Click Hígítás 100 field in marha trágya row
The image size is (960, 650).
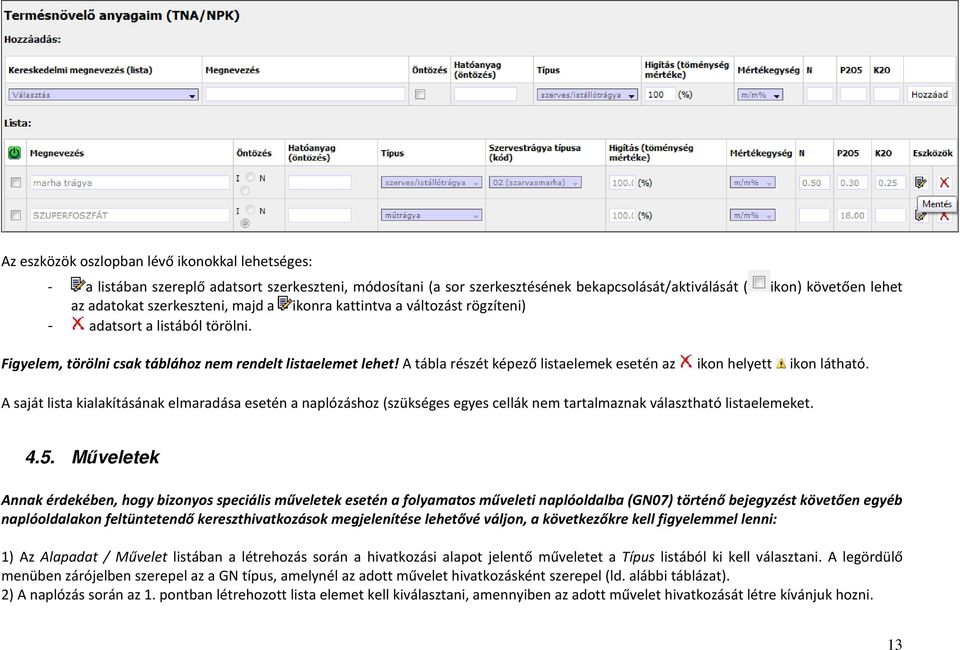click(x=622, y=182)
